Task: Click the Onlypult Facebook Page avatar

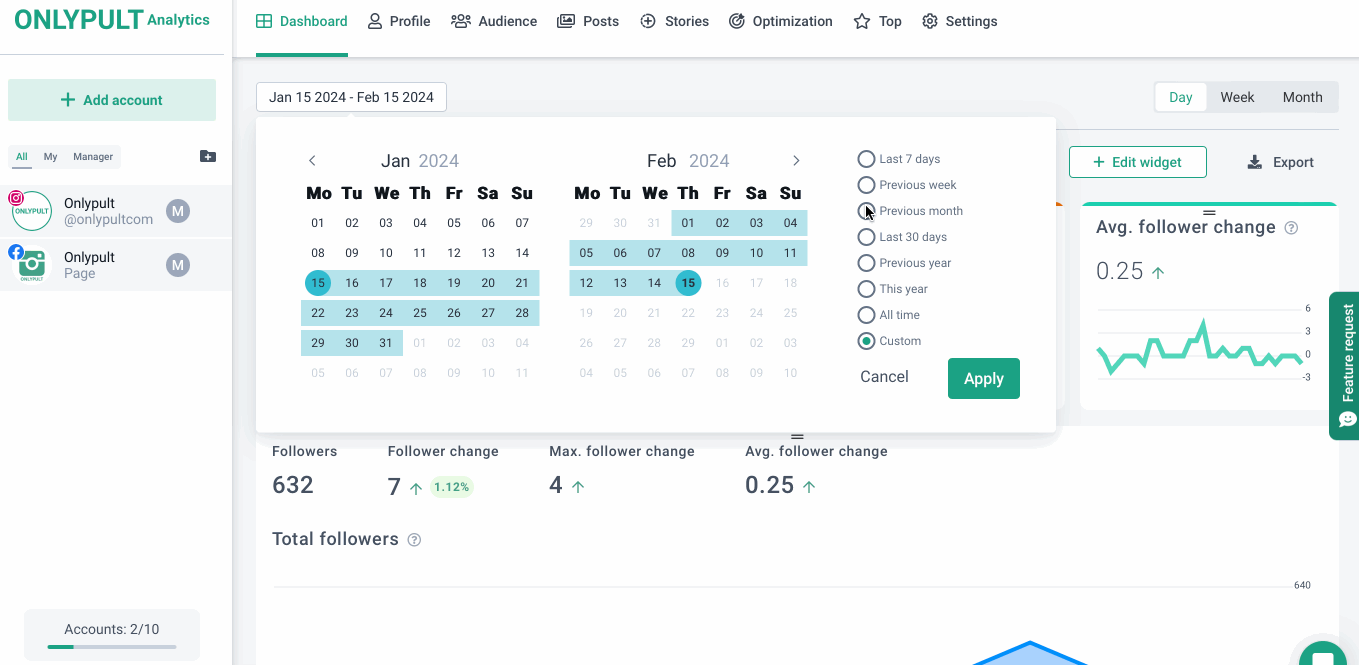Action: click(x=32, y=265)
